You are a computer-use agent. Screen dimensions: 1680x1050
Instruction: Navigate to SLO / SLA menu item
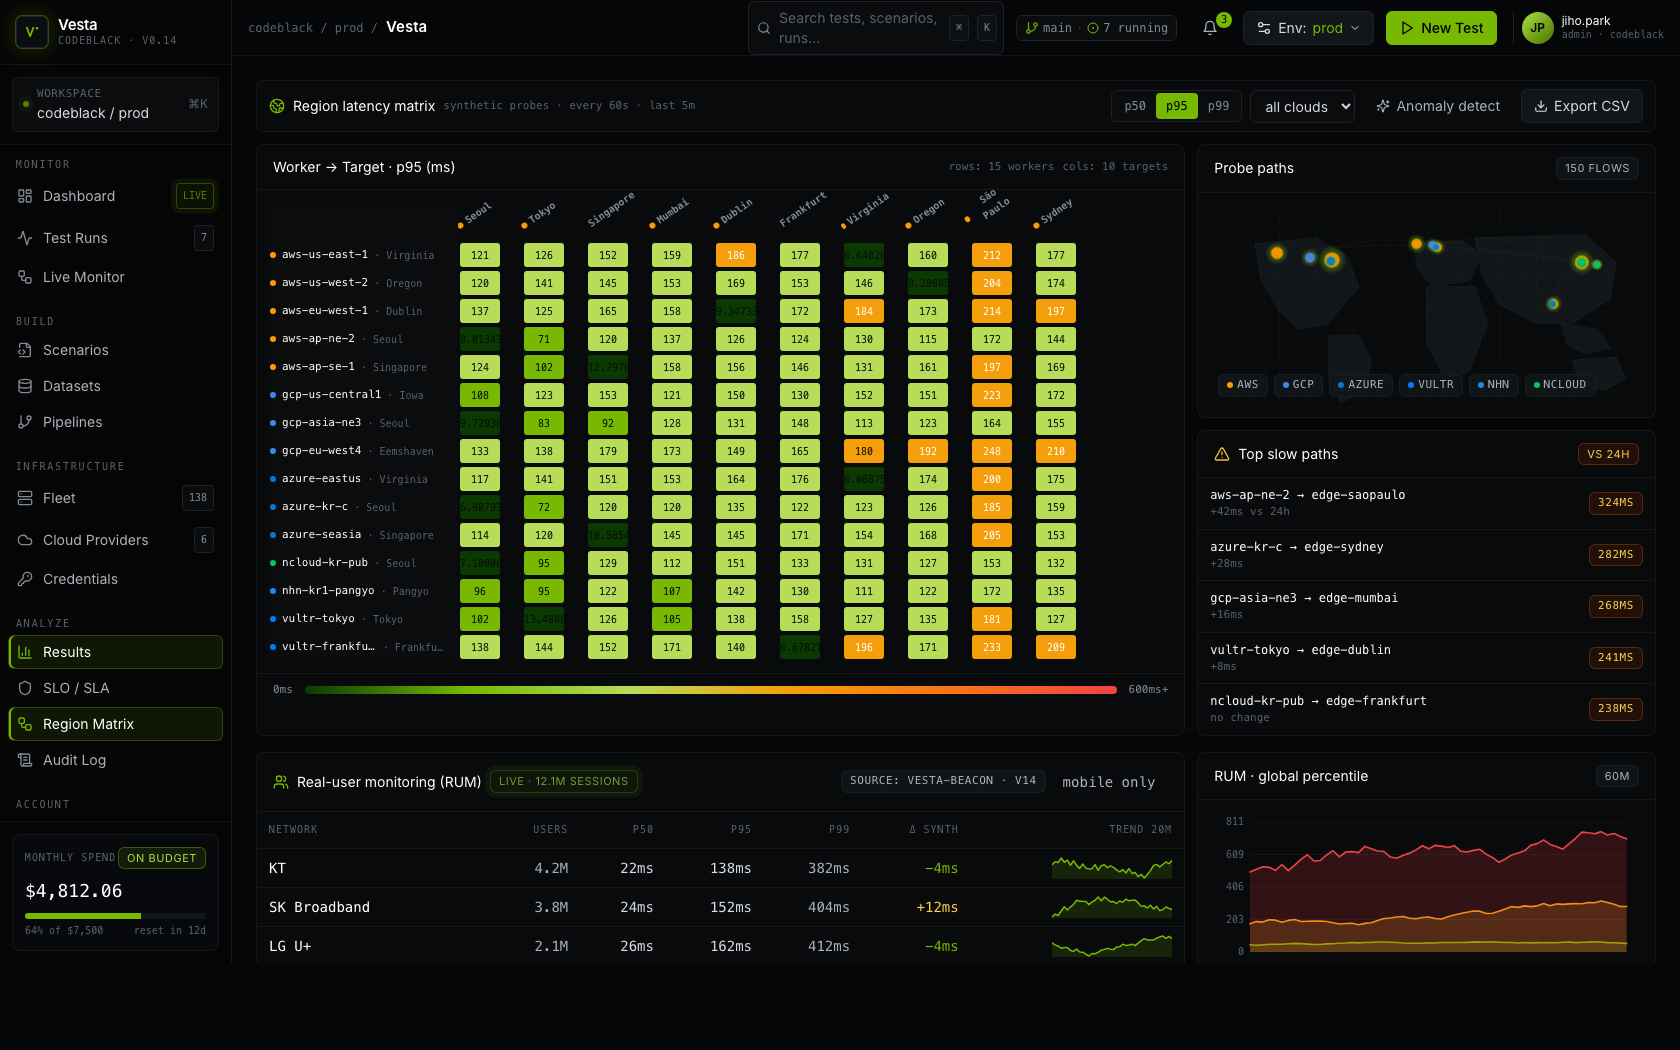pos(76,688)
